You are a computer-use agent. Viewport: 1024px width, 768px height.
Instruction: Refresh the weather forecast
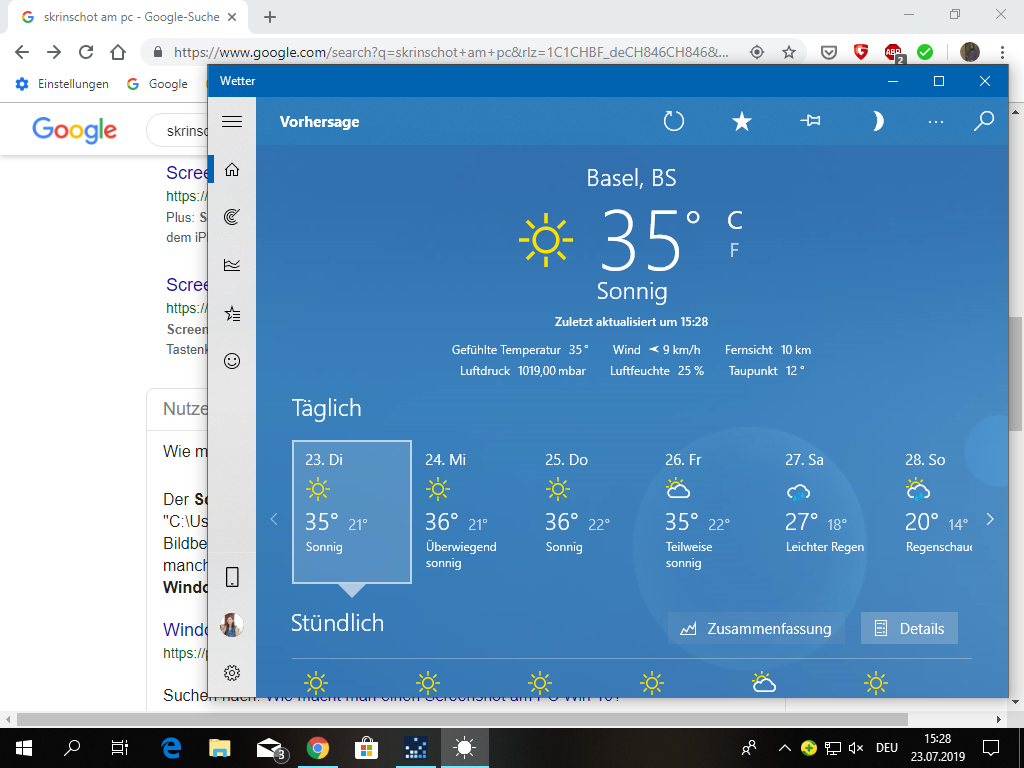pyautogui.click(x=674, y=122)
